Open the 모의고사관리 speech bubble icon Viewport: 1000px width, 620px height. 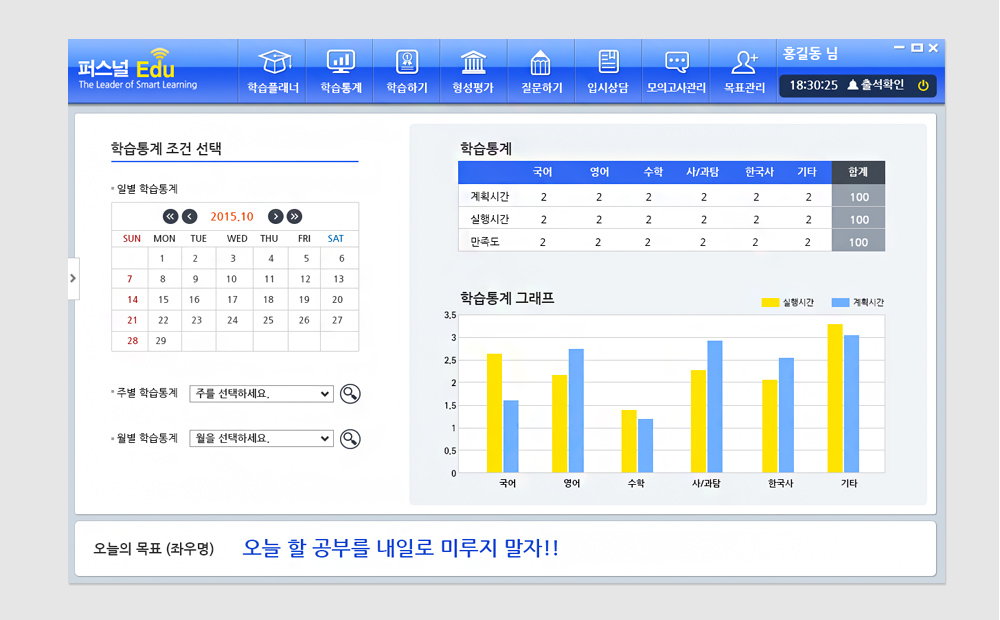(677, 62)
